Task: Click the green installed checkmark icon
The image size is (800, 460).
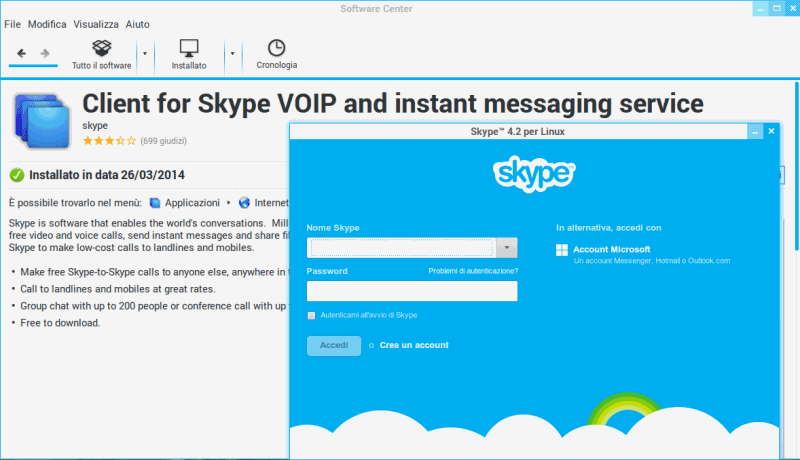Action: click(17, 175)
